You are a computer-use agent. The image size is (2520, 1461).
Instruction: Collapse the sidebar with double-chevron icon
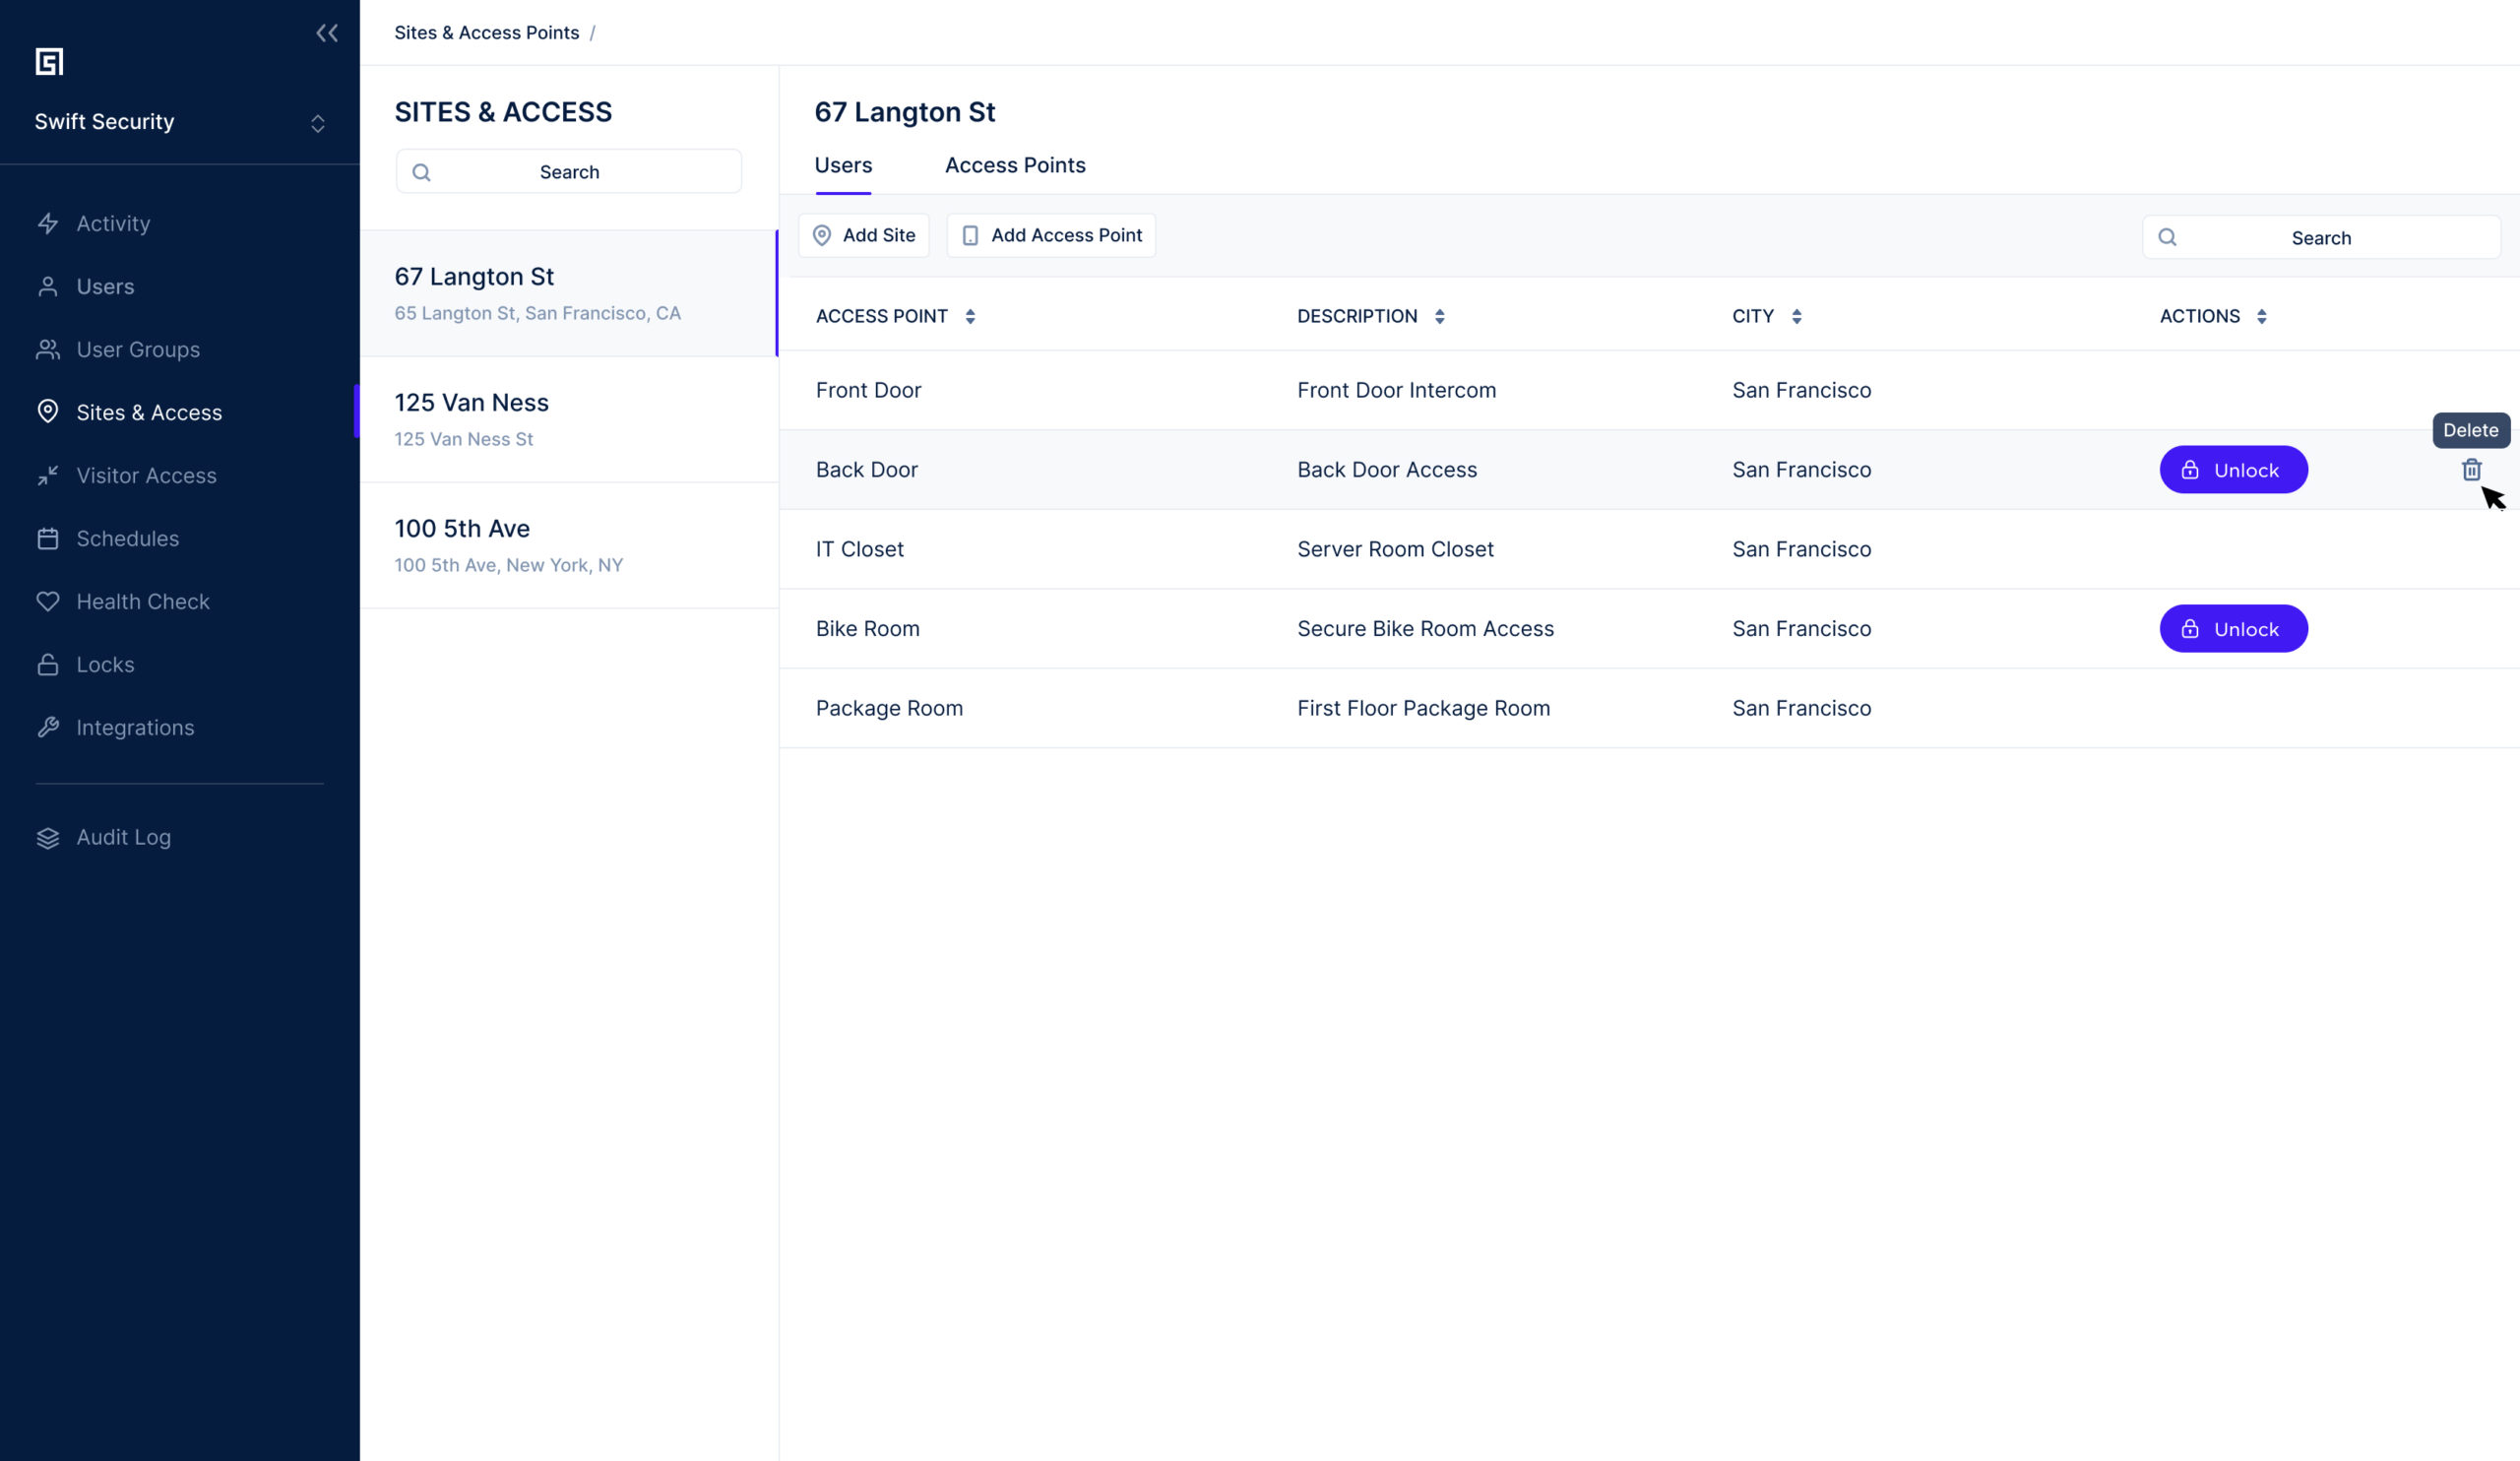(327, 33)
